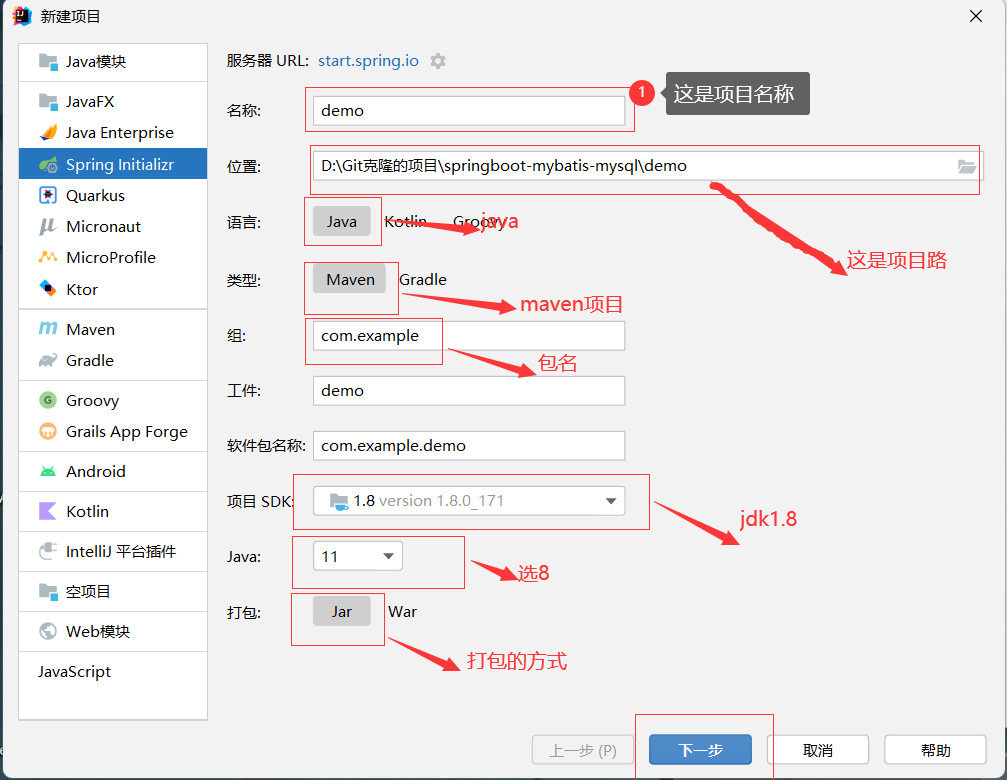Click the 打包: label text
The width and height of the screenshot is (1007, 780).
click(x=243, y=612)
